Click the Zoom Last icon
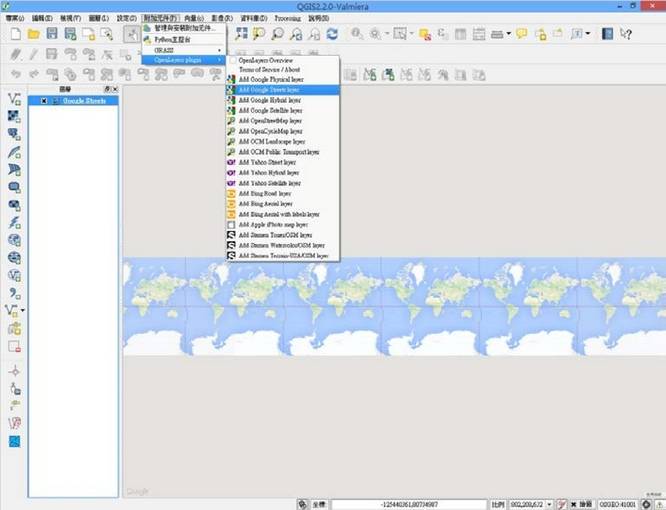The width and height of the screenshot is (666, 510). pos(296,34)
